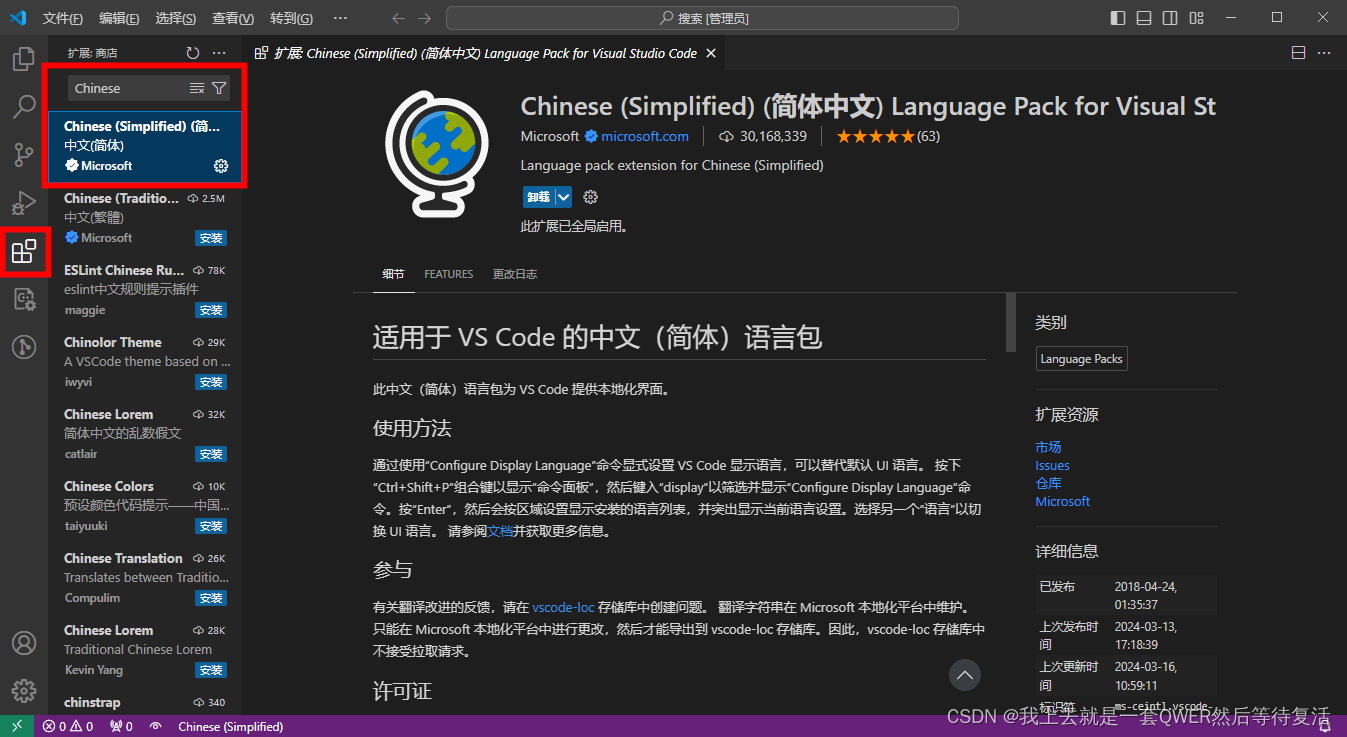The image size is (1347, 737).
Task: Open the Search view in activity bar
Action: click(24, 107)
